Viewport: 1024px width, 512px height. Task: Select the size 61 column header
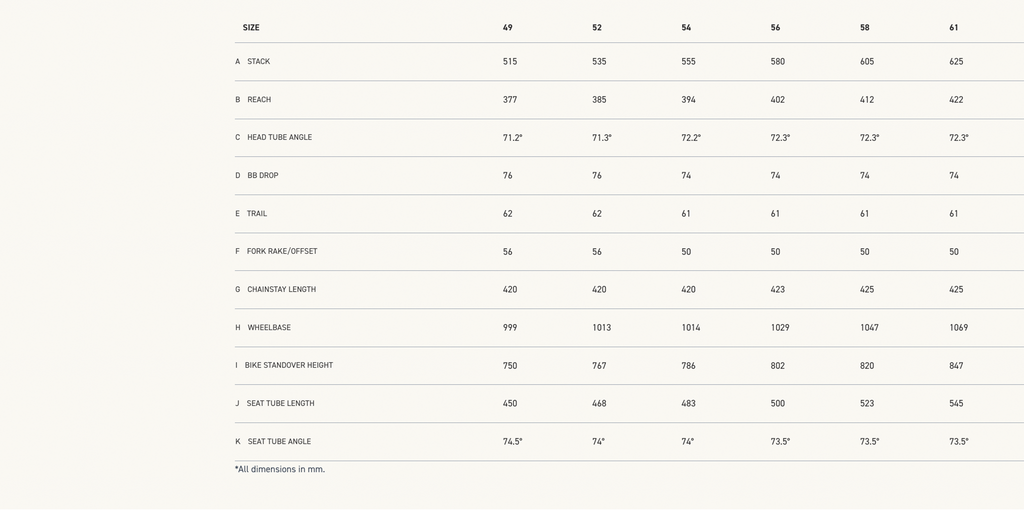click(x=954, y=28)
